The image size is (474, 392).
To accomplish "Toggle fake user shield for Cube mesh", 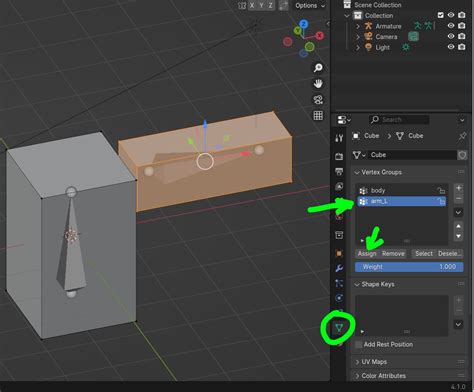I will click(x=462, y=155).
